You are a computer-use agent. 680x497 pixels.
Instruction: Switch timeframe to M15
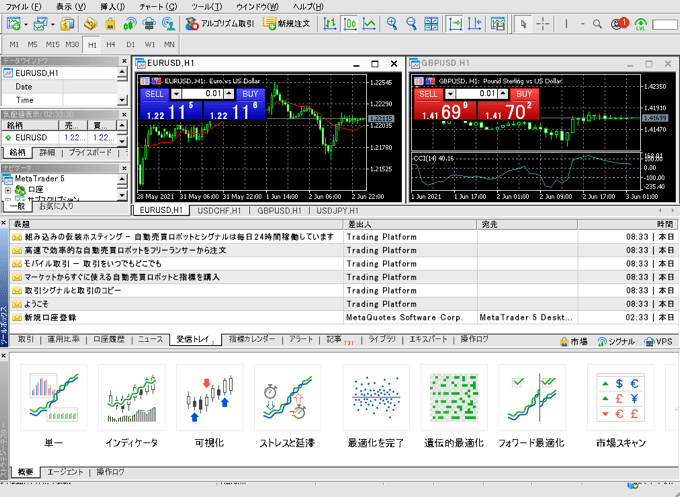(52, 45)
